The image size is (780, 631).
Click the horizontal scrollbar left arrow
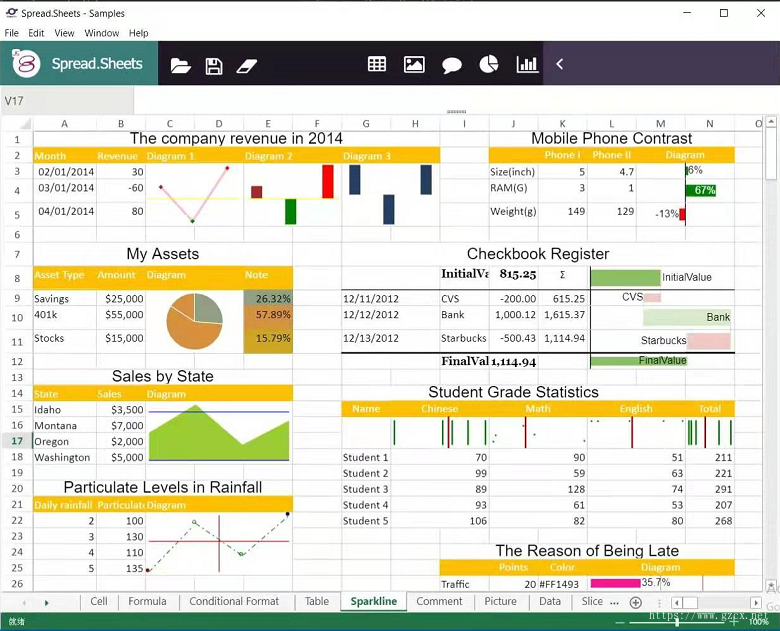[x=676, y=603]
